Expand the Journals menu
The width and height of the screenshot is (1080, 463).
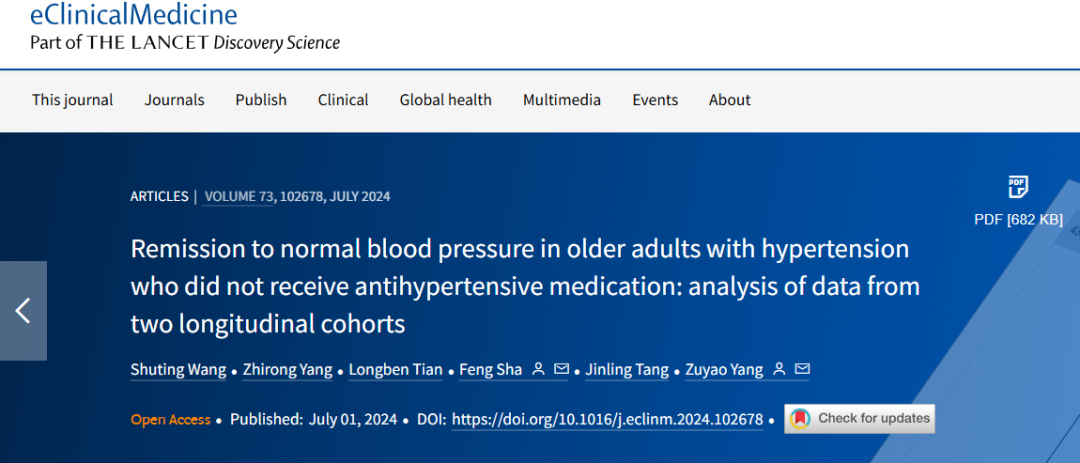174,100
